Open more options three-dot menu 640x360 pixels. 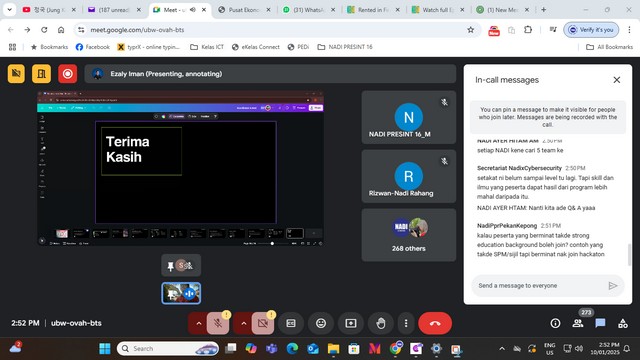(x=406, y=323)
